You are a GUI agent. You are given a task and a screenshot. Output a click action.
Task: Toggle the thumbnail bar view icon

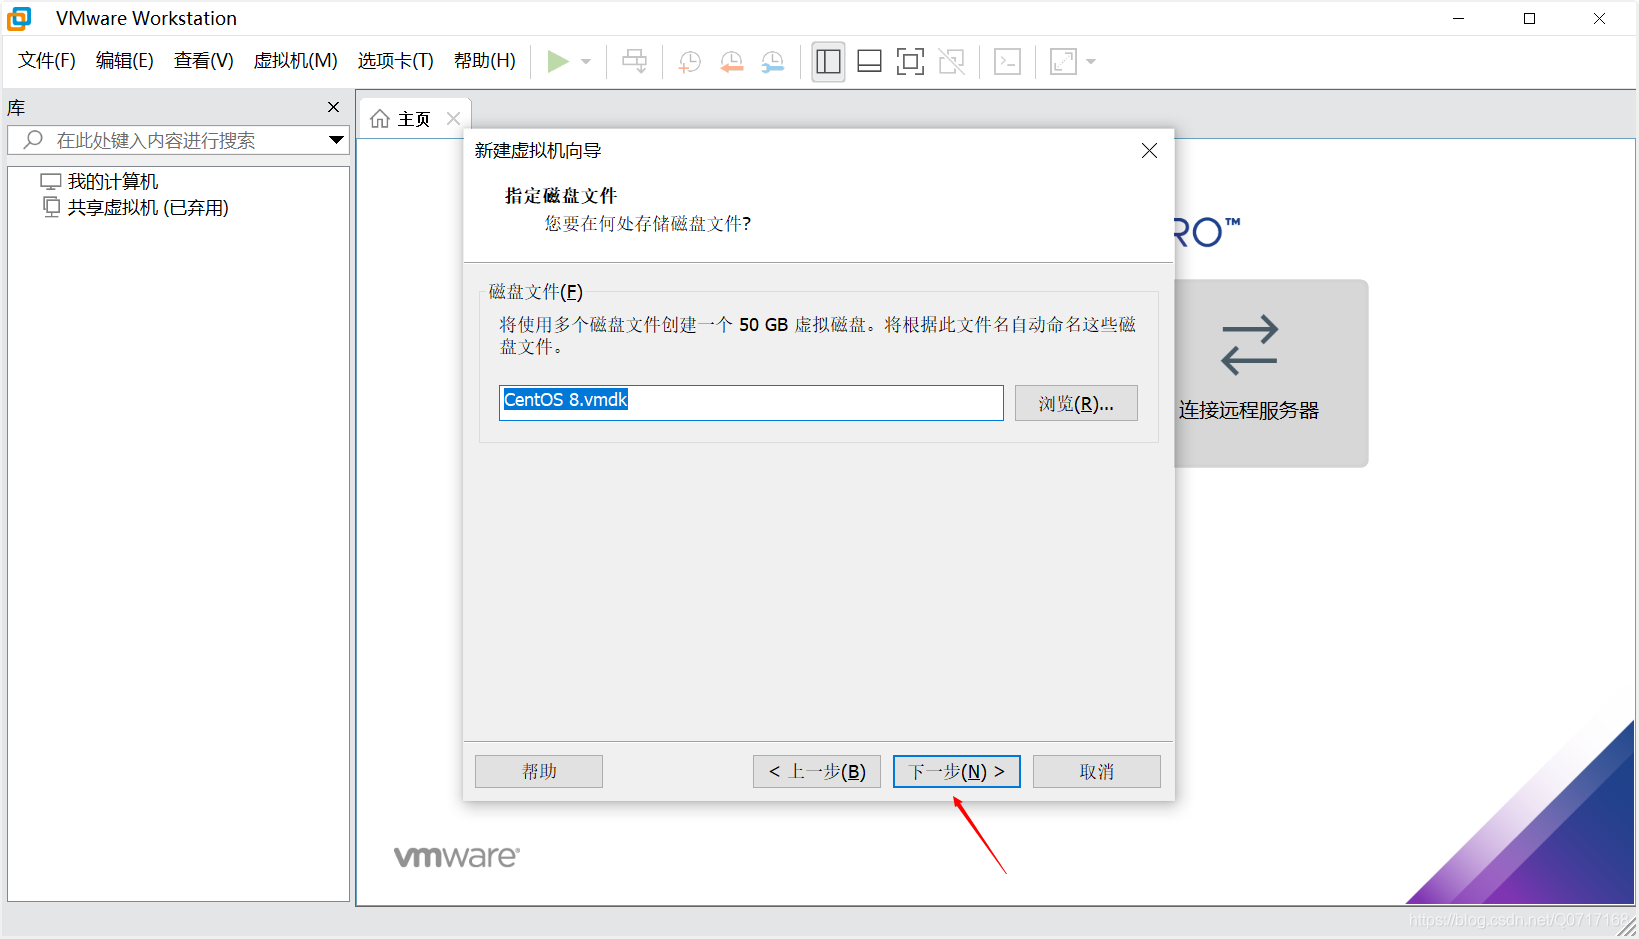(x=870, y=62)
